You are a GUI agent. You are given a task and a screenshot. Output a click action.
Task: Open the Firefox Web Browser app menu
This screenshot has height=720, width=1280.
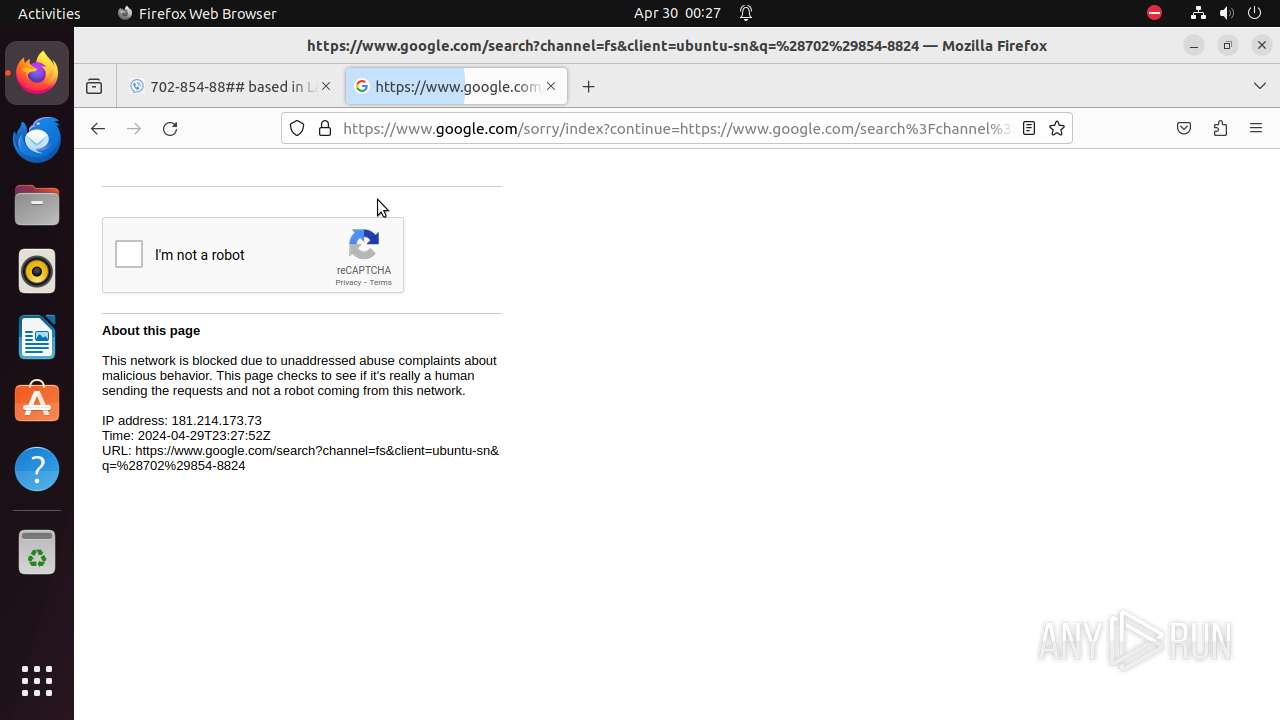pos(197,13)
